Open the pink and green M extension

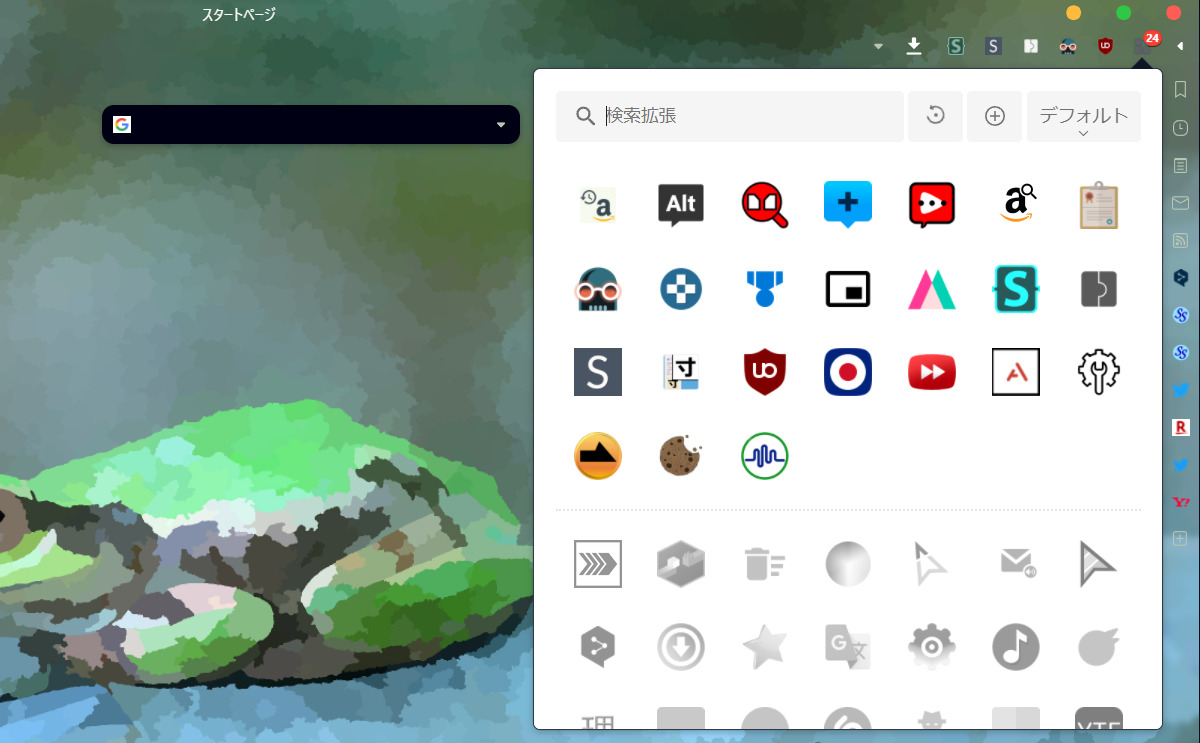click(x=932, y=289)
